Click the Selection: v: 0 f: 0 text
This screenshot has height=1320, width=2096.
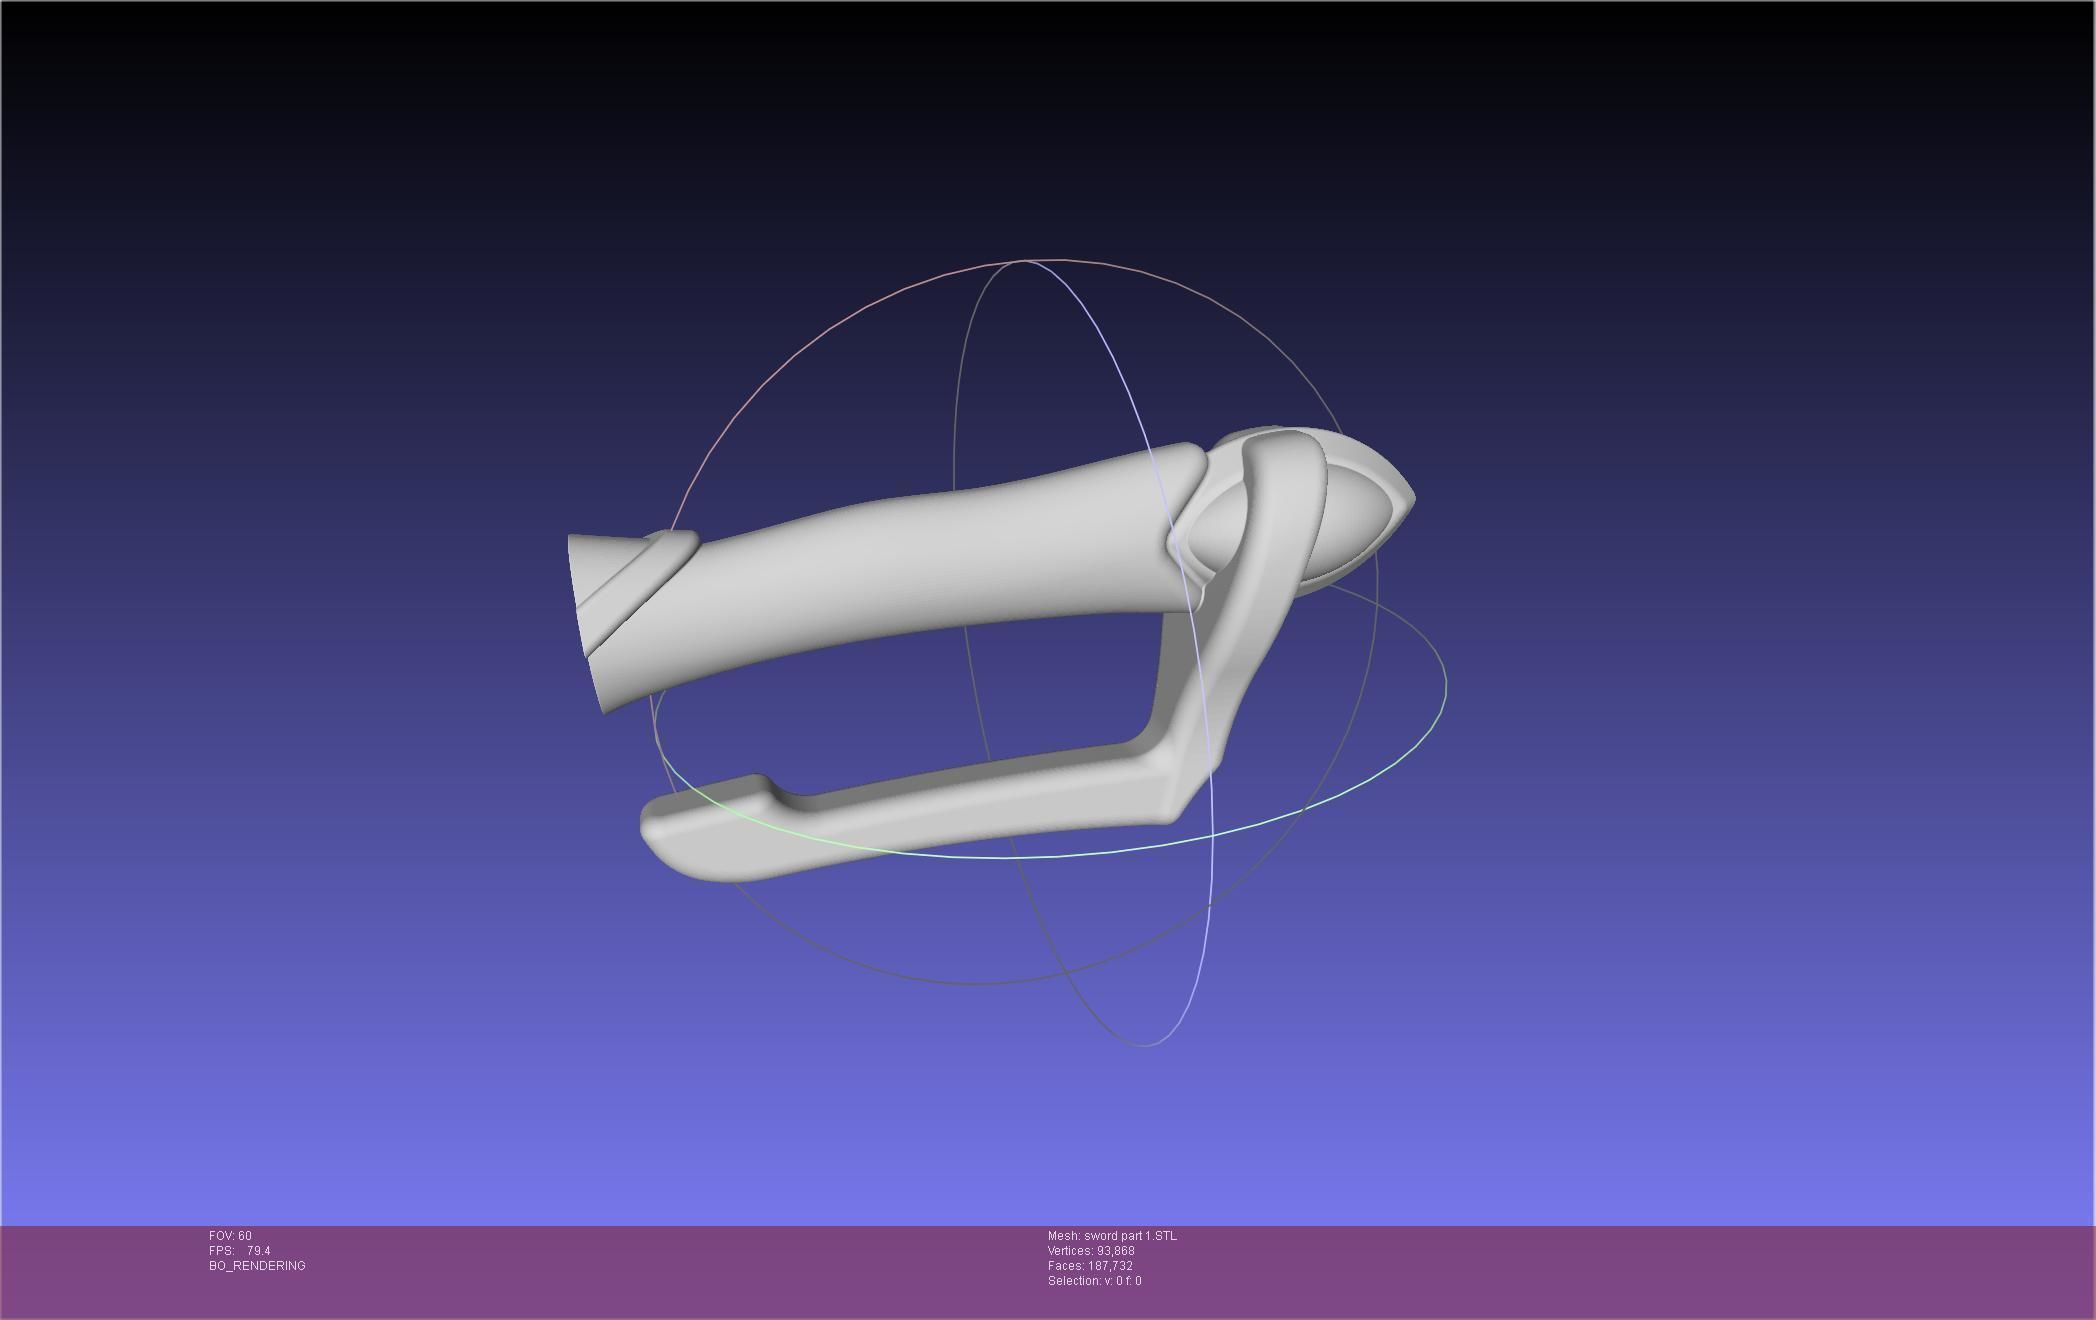click(x=1094, y=1281)
